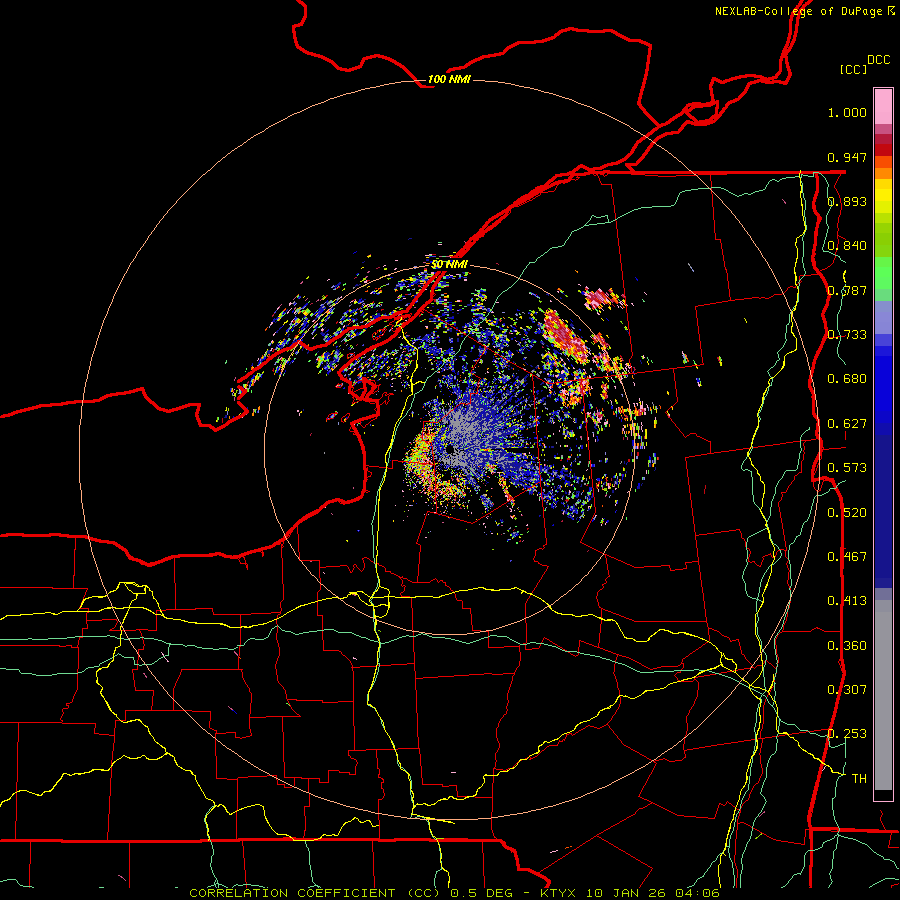Click the NEXLAB-College of DuPage watermark text
900x900 pixels.
(804, 11)
